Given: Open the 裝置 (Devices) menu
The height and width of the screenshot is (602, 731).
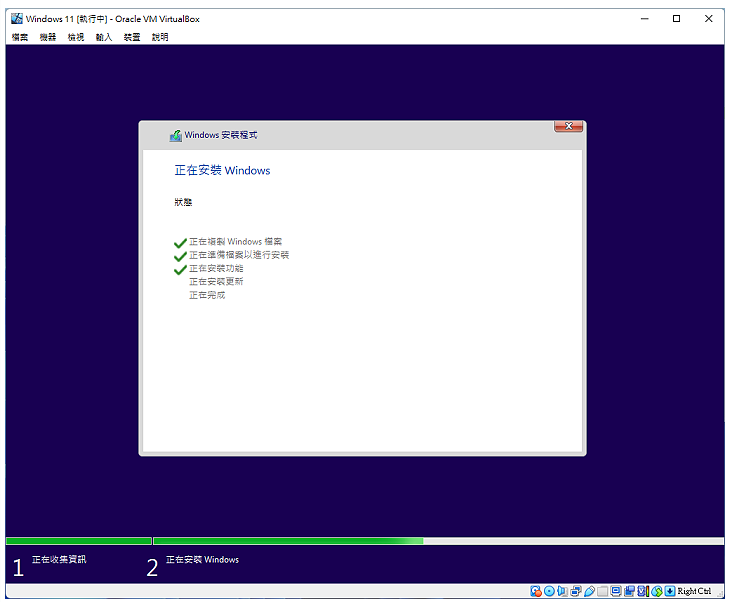Looking at the screenshot, I should click(131, 37).
